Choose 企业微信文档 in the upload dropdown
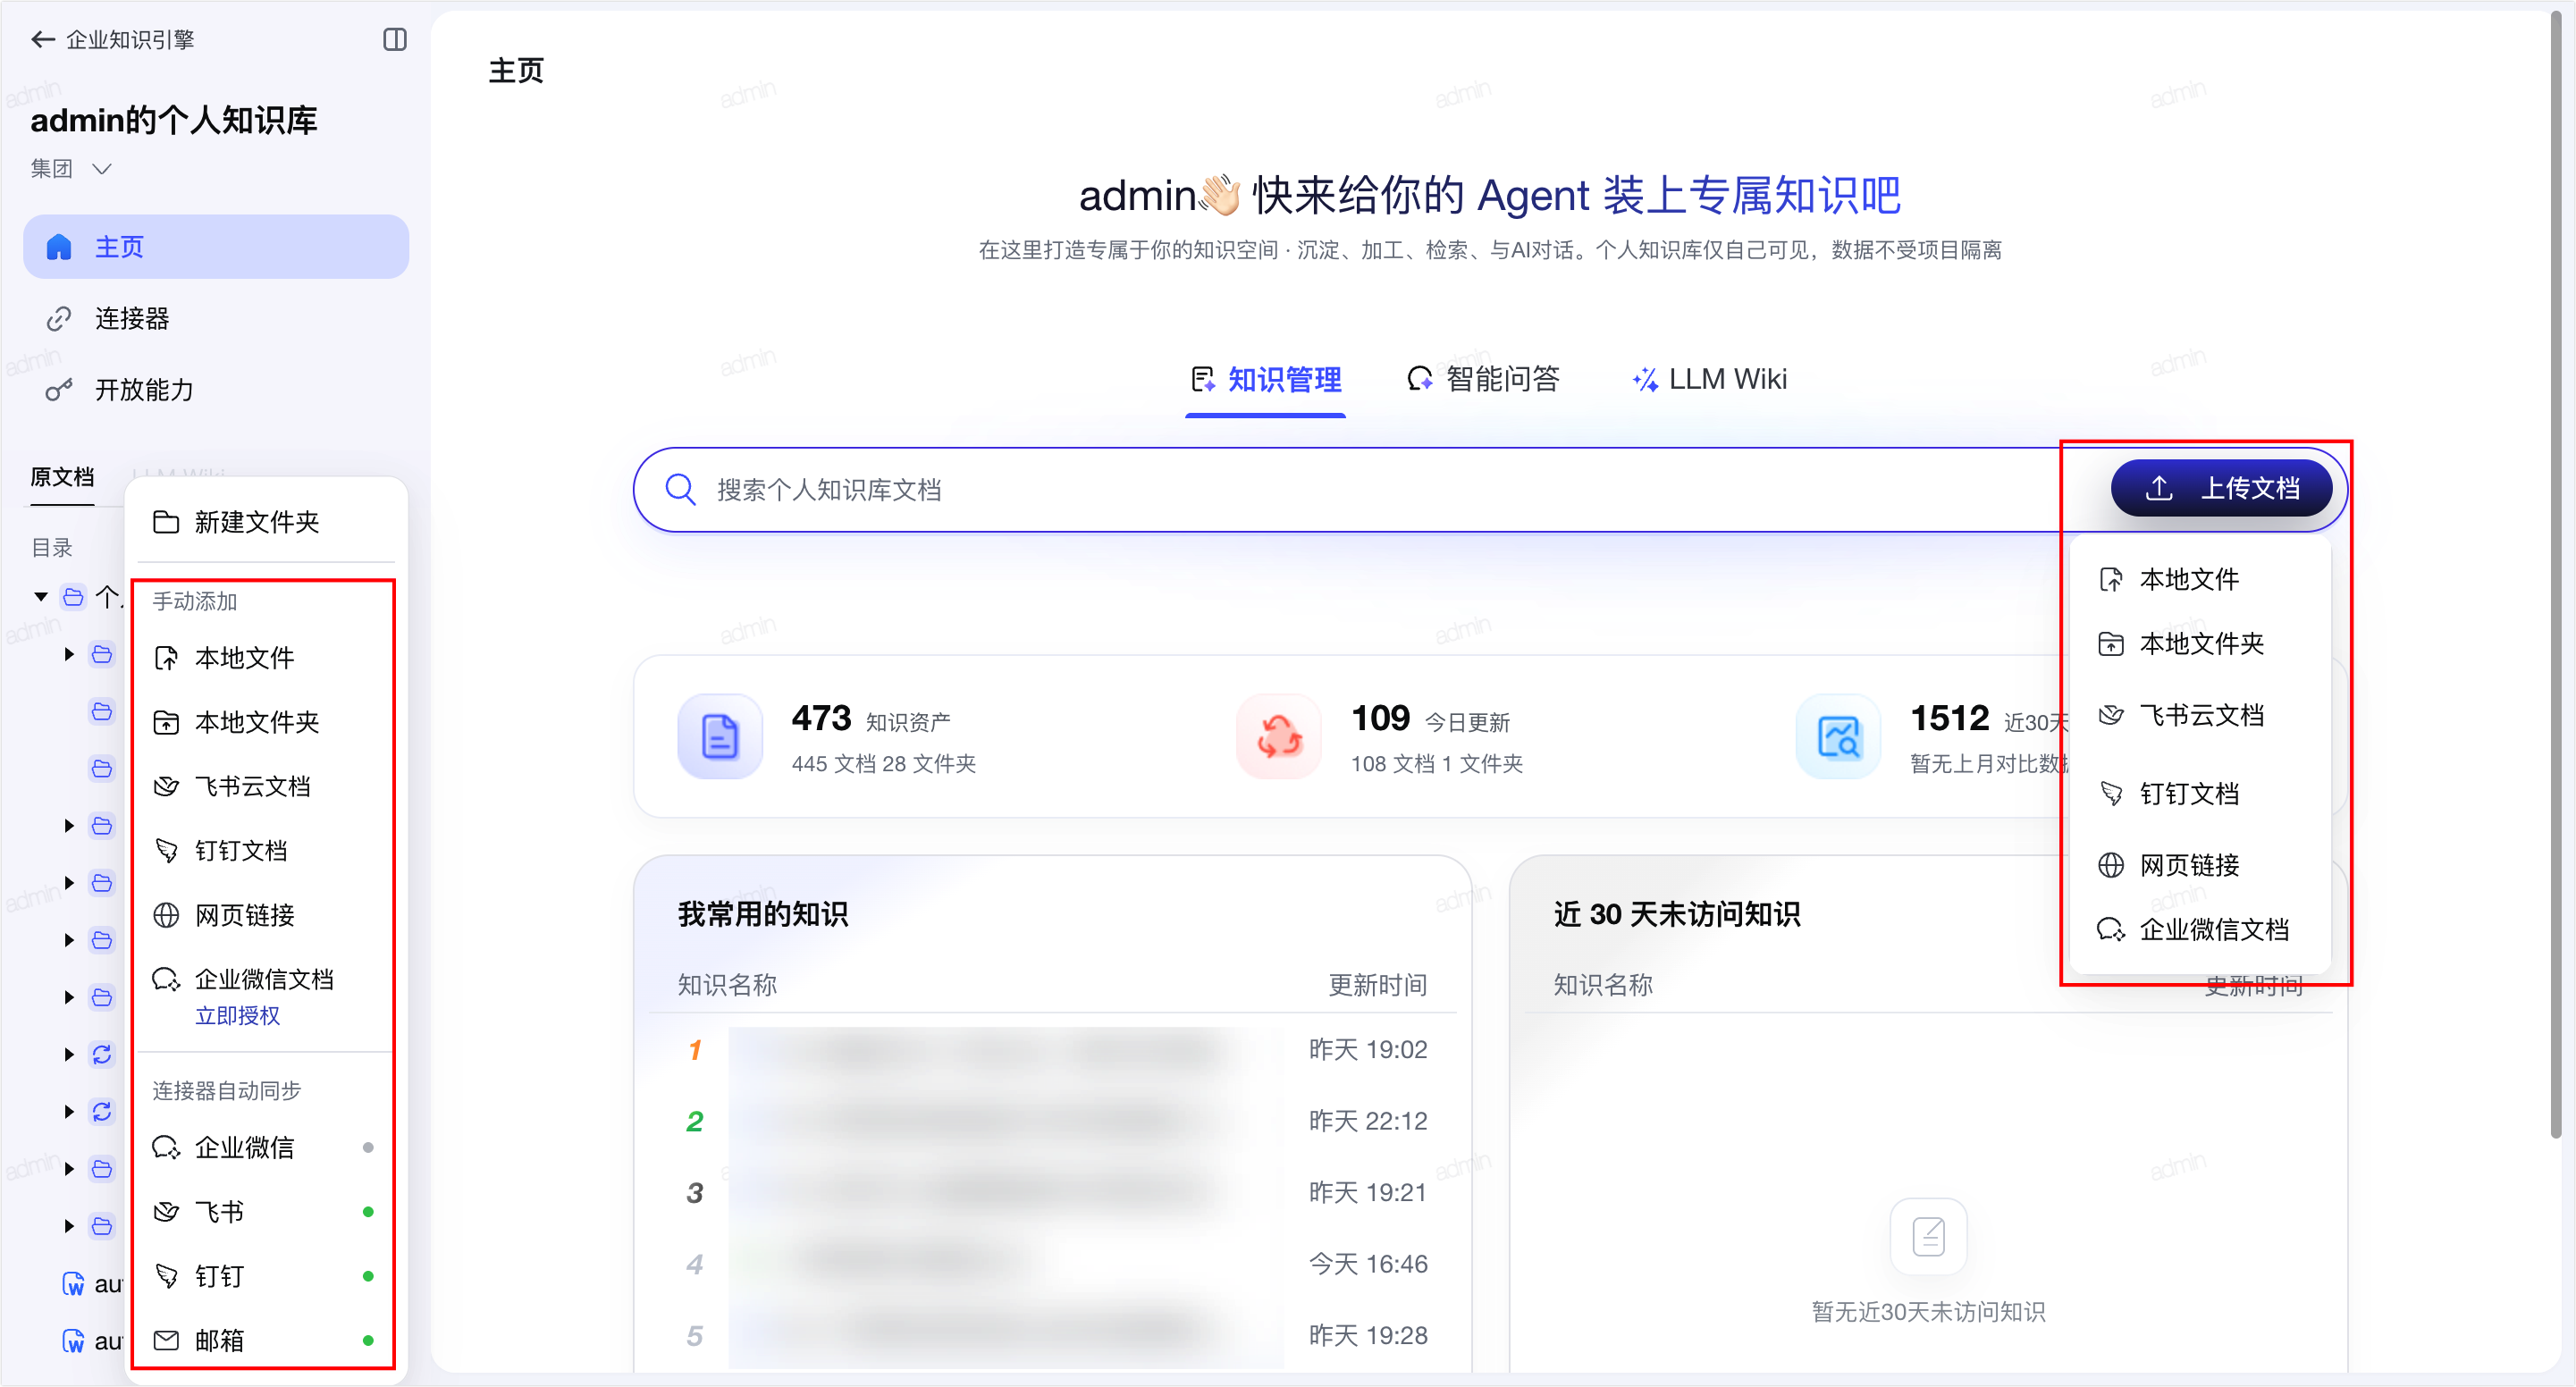Viewport: 2576px width, 1387px height. point(2200,930)
